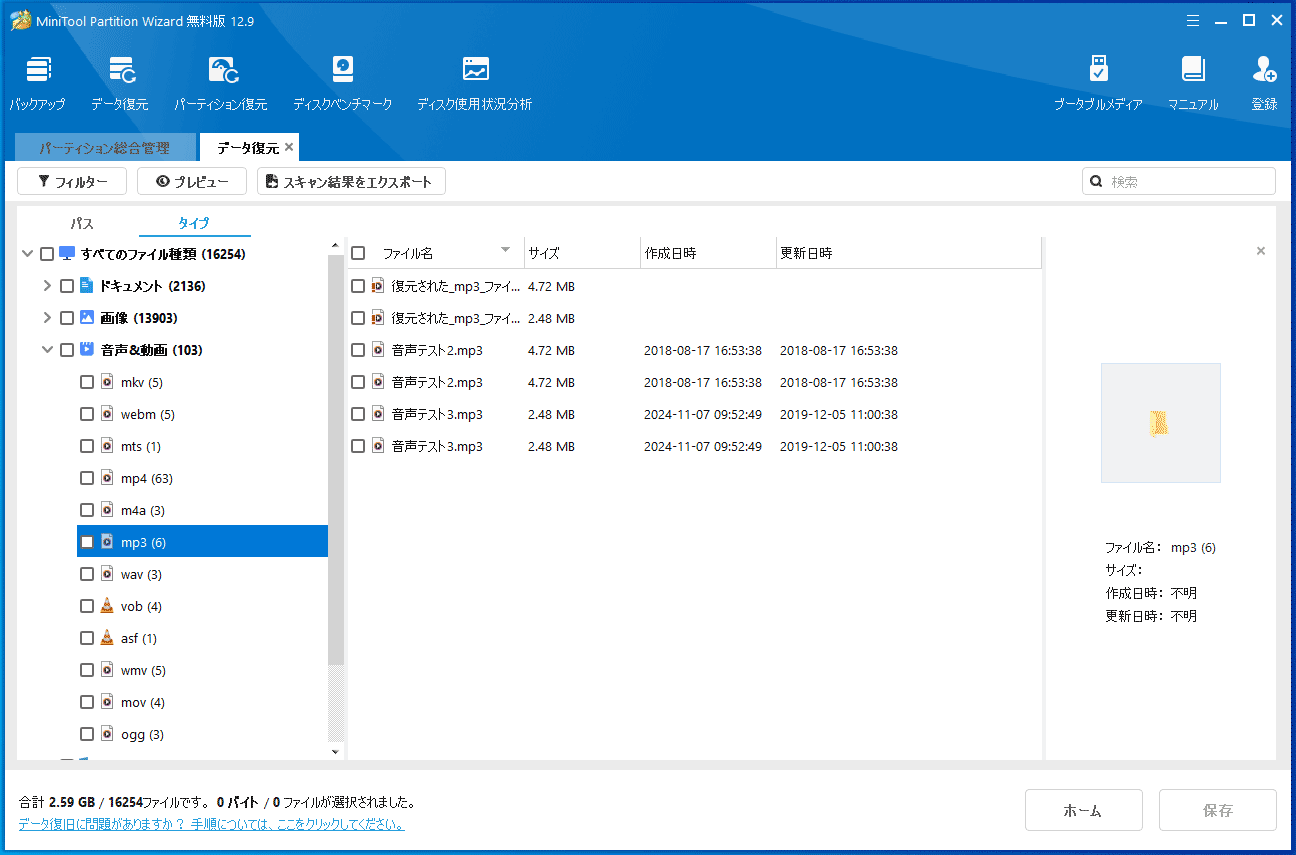This screenshot has height=855, width=1296.
Task: Launch パーティション復元 tool
Action: [221, 81]
